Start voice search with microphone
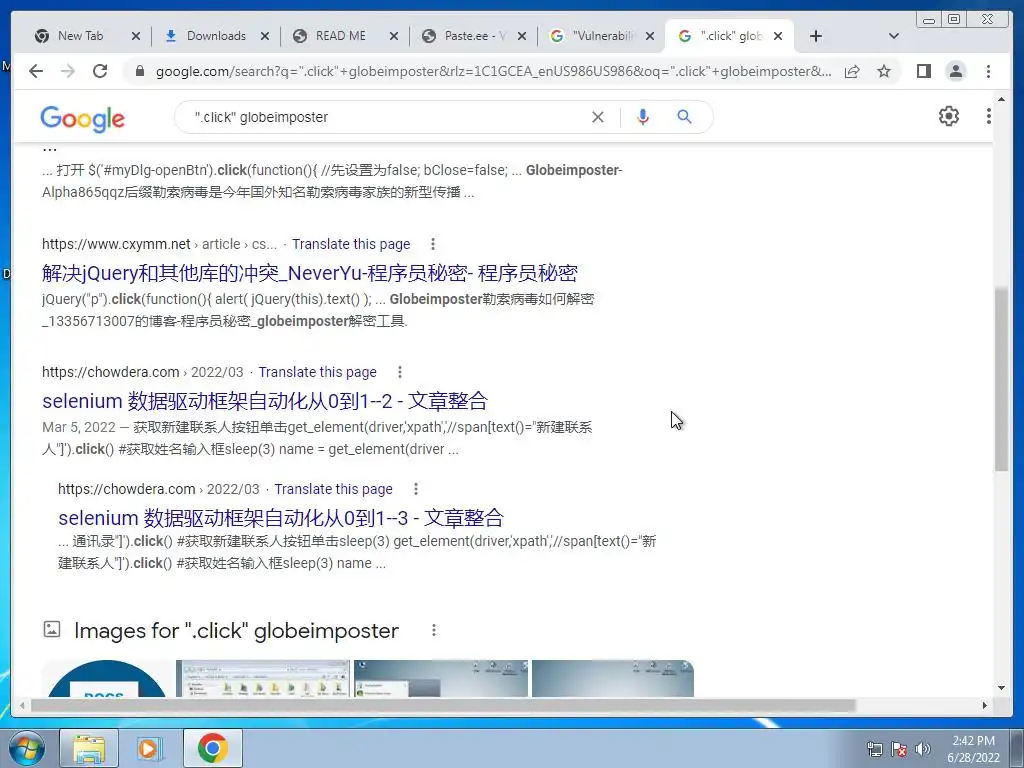The width and height of the screenshot is (1024, 768). (643, 117)
